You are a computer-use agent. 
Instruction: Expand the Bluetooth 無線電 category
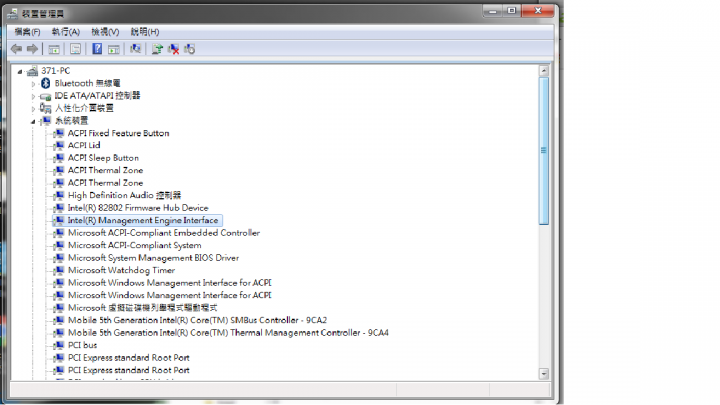click(33, 84)
